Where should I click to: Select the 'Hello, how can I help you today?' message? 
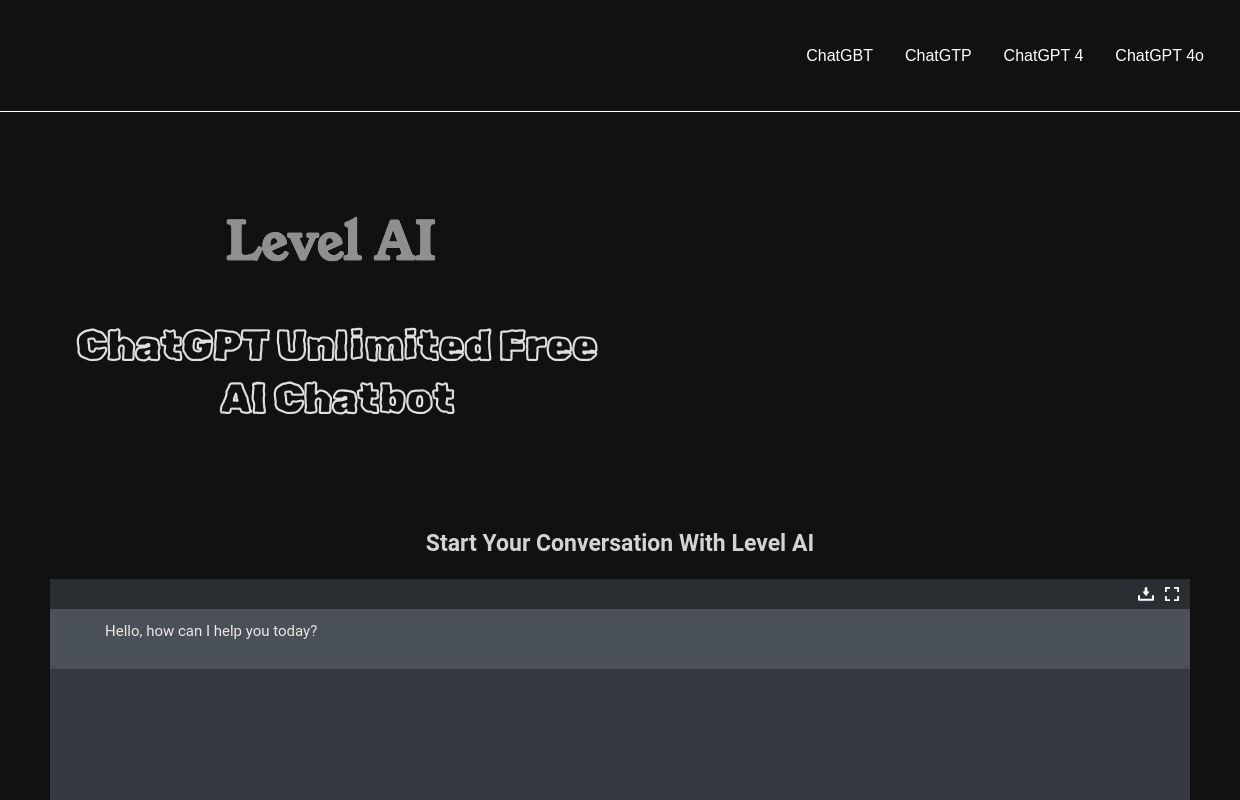(211, 631)
